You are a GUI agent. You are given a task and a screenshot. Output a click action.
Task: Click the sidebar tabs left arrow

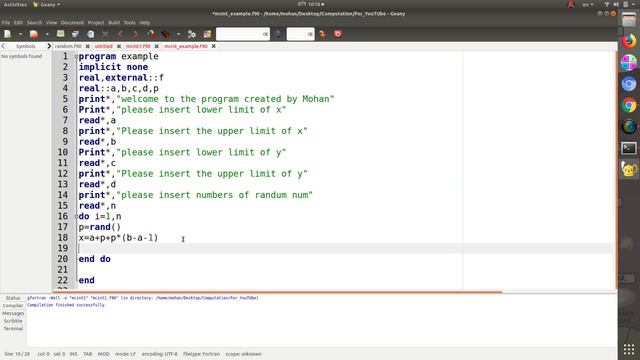(3, 47)
